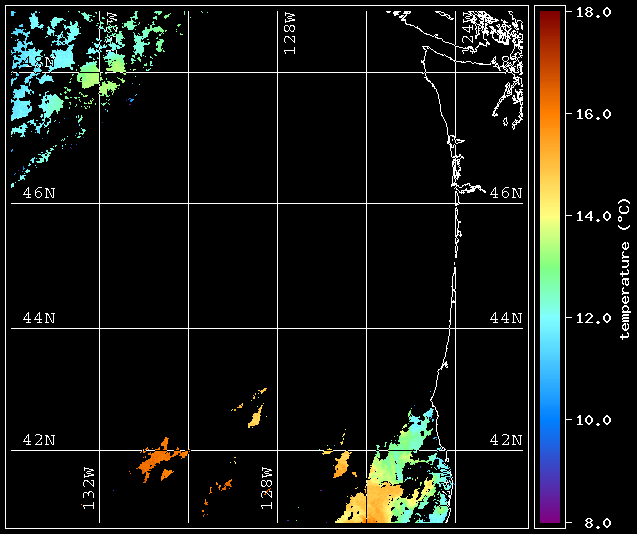Click the 128W longitude label at top
Image resolution: width=637 pixels, height=534 pixels.
pos(290,33)
